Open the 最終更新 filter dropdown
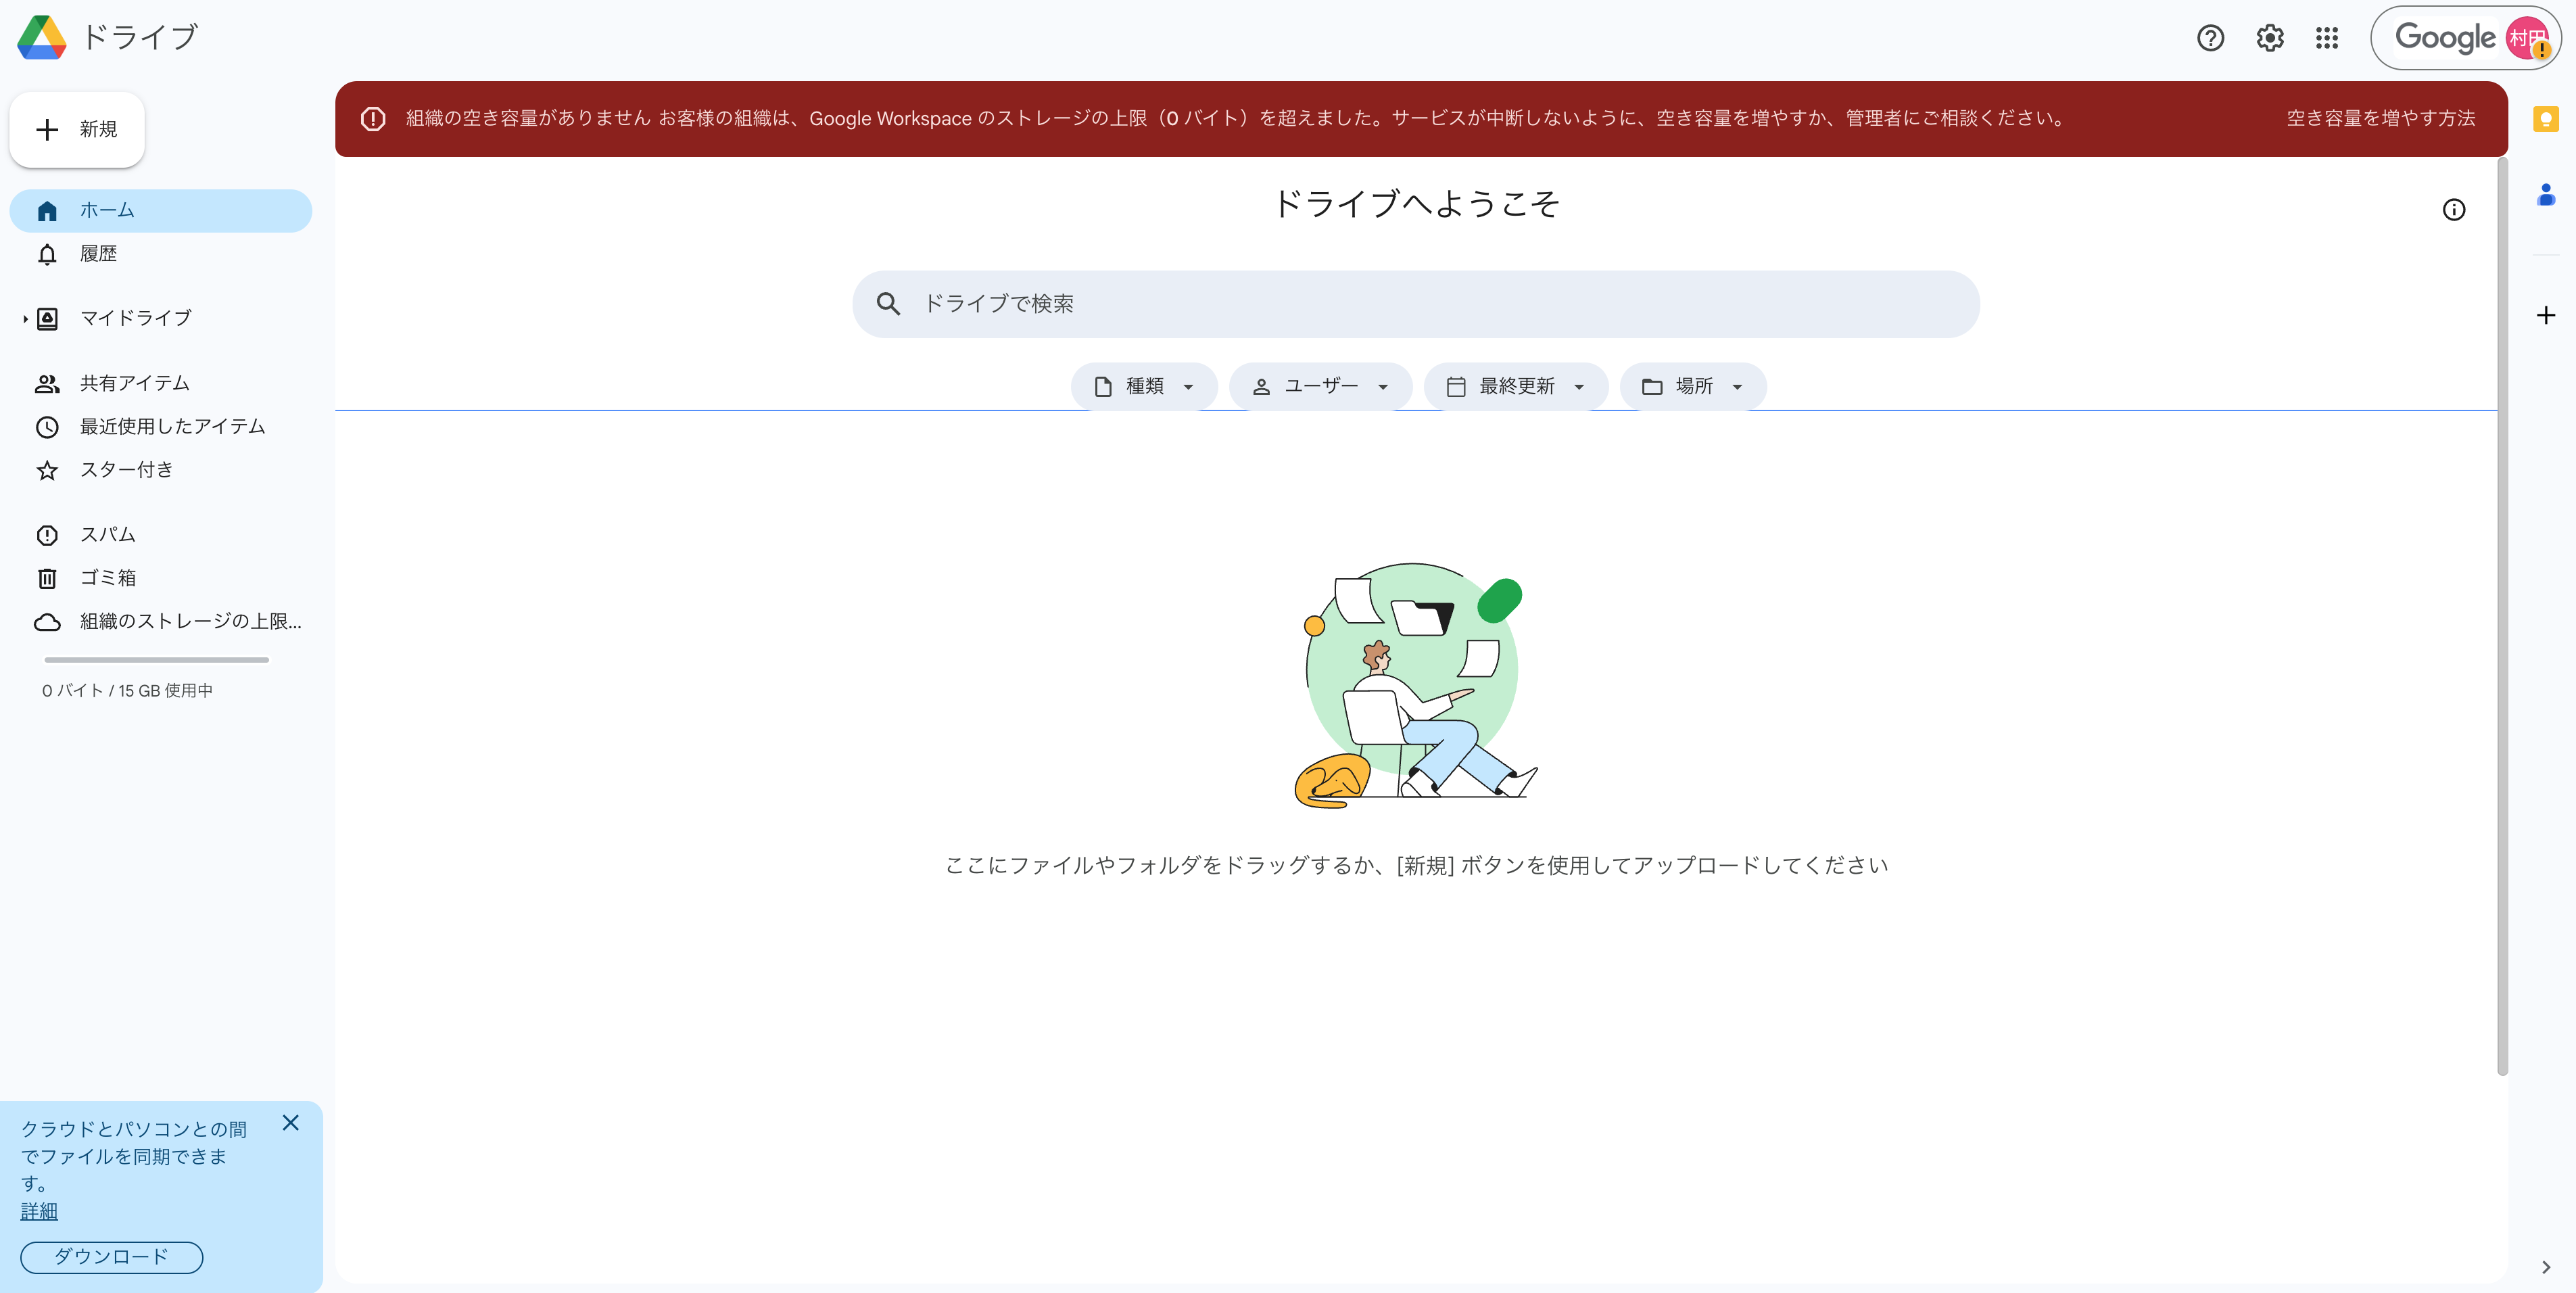Screen dimensions: 2576x1293 pos(1515,386)
